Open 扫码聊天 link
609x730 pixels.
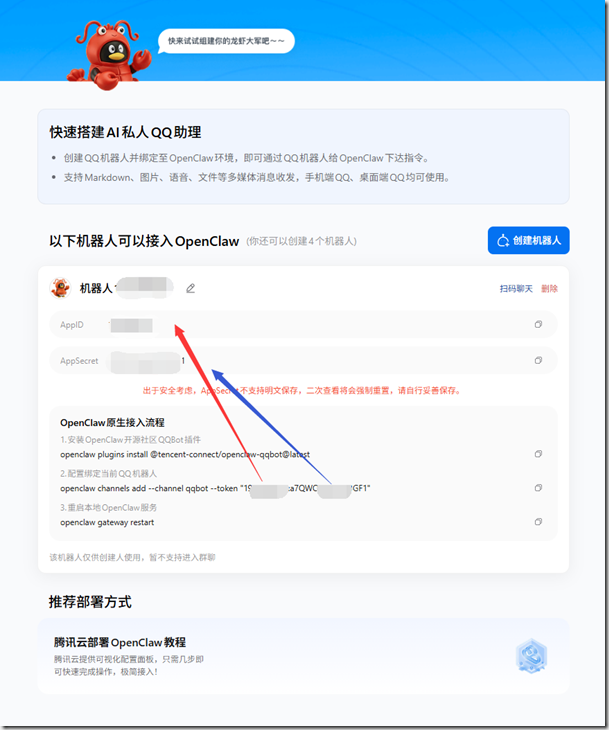click(x=516, y=289)
